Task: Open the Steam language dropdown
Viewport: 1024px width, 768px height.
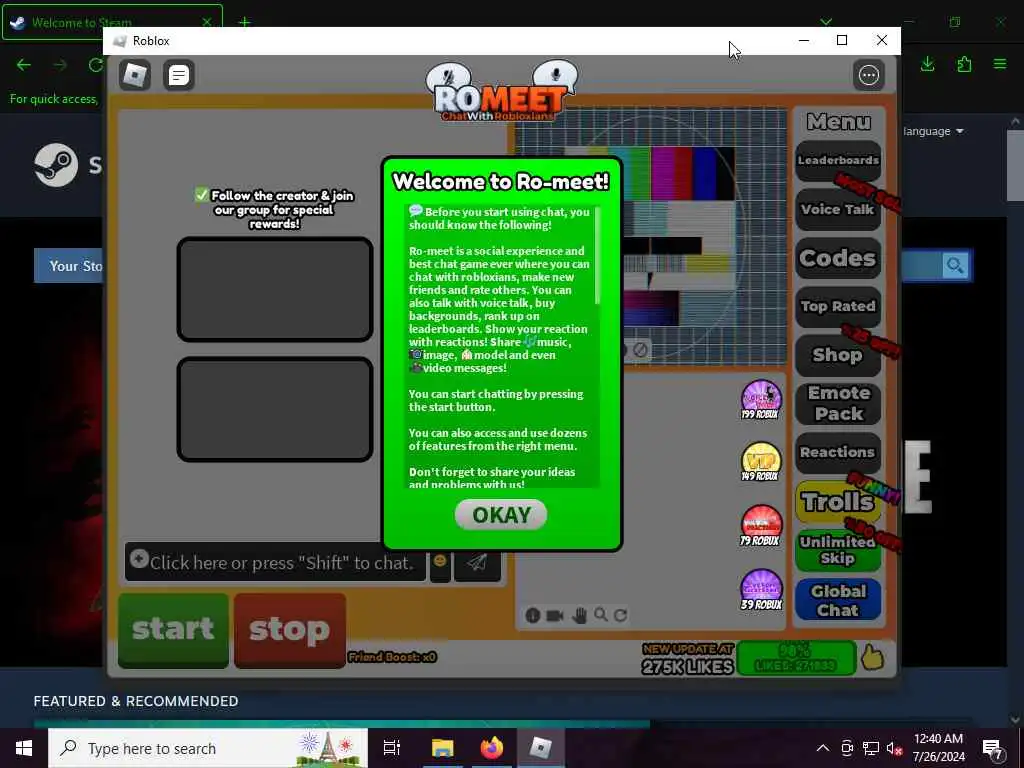Action: (934, 131)
